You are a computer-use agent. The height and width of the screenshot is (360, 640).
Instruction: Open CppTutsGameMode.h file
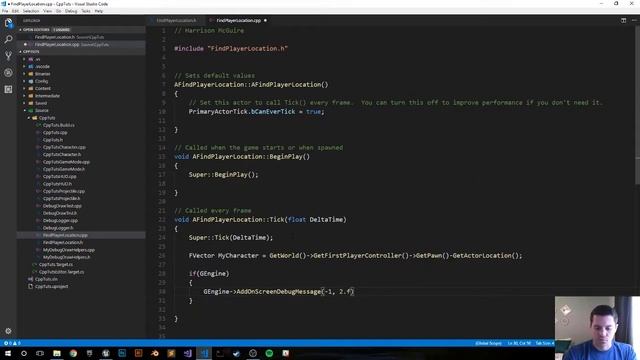click(64, 169)
